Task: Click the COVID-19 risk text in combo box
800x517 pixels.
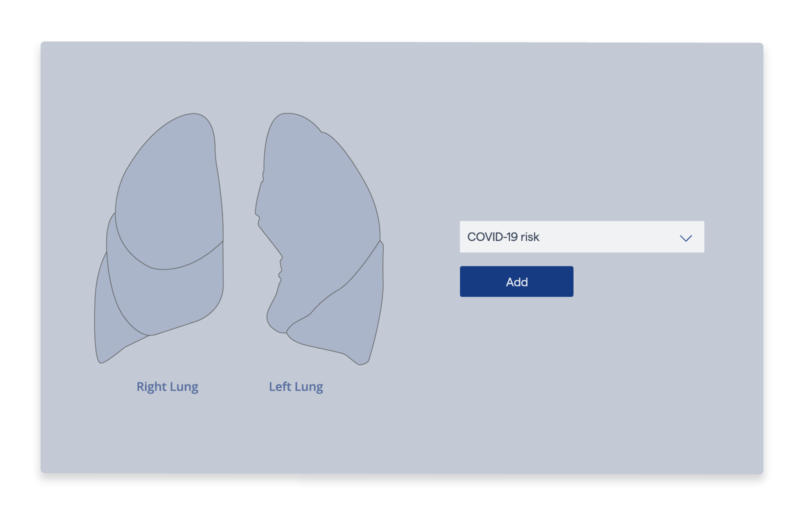Action: [503, 237]
